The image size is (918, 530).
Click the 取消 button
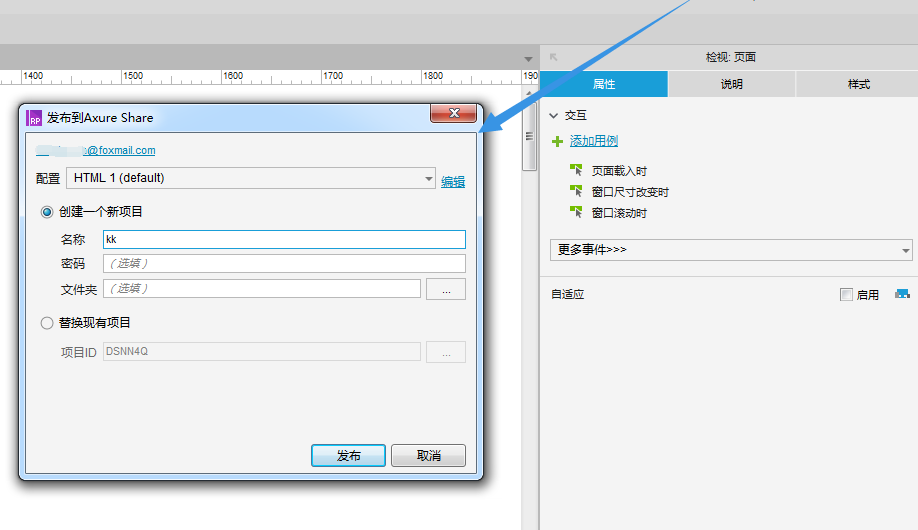pos(429,456)
